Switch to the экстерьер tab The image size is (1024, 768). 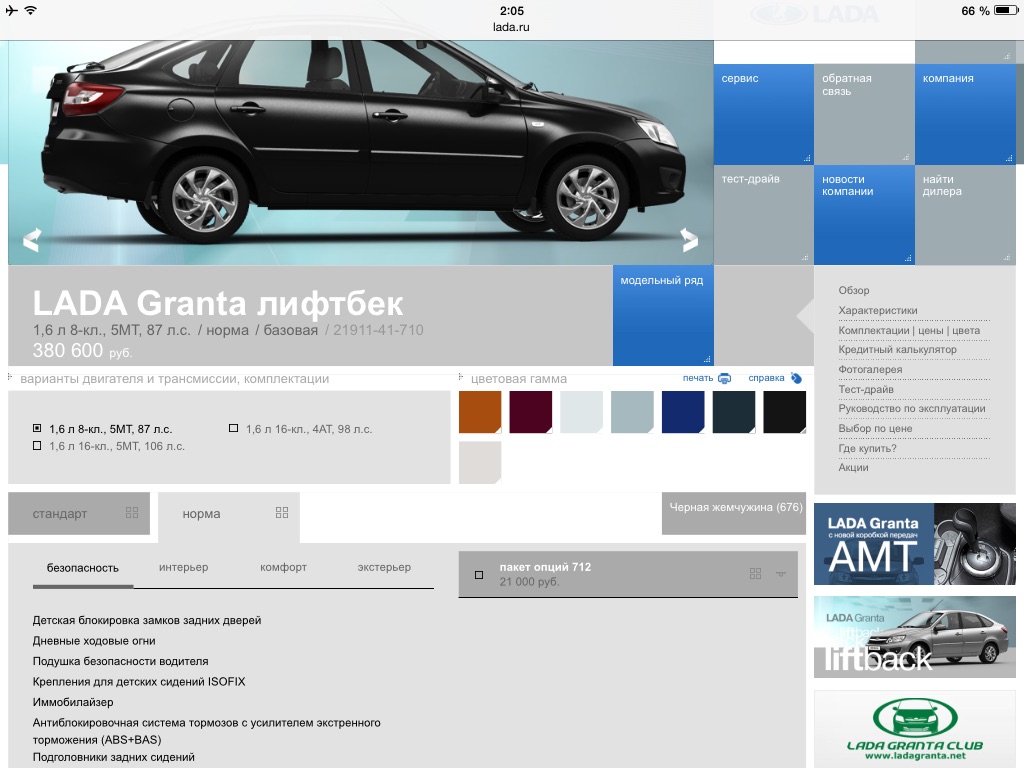(x=384, y=568)
